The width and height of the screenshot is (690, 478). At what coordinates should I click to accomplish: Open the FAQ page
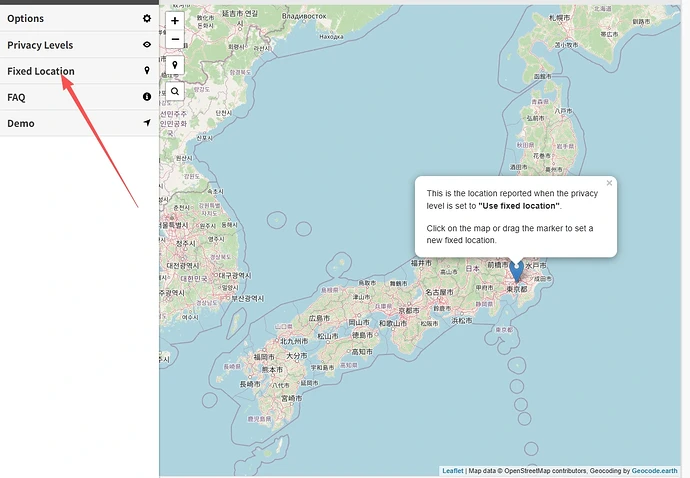17,97
